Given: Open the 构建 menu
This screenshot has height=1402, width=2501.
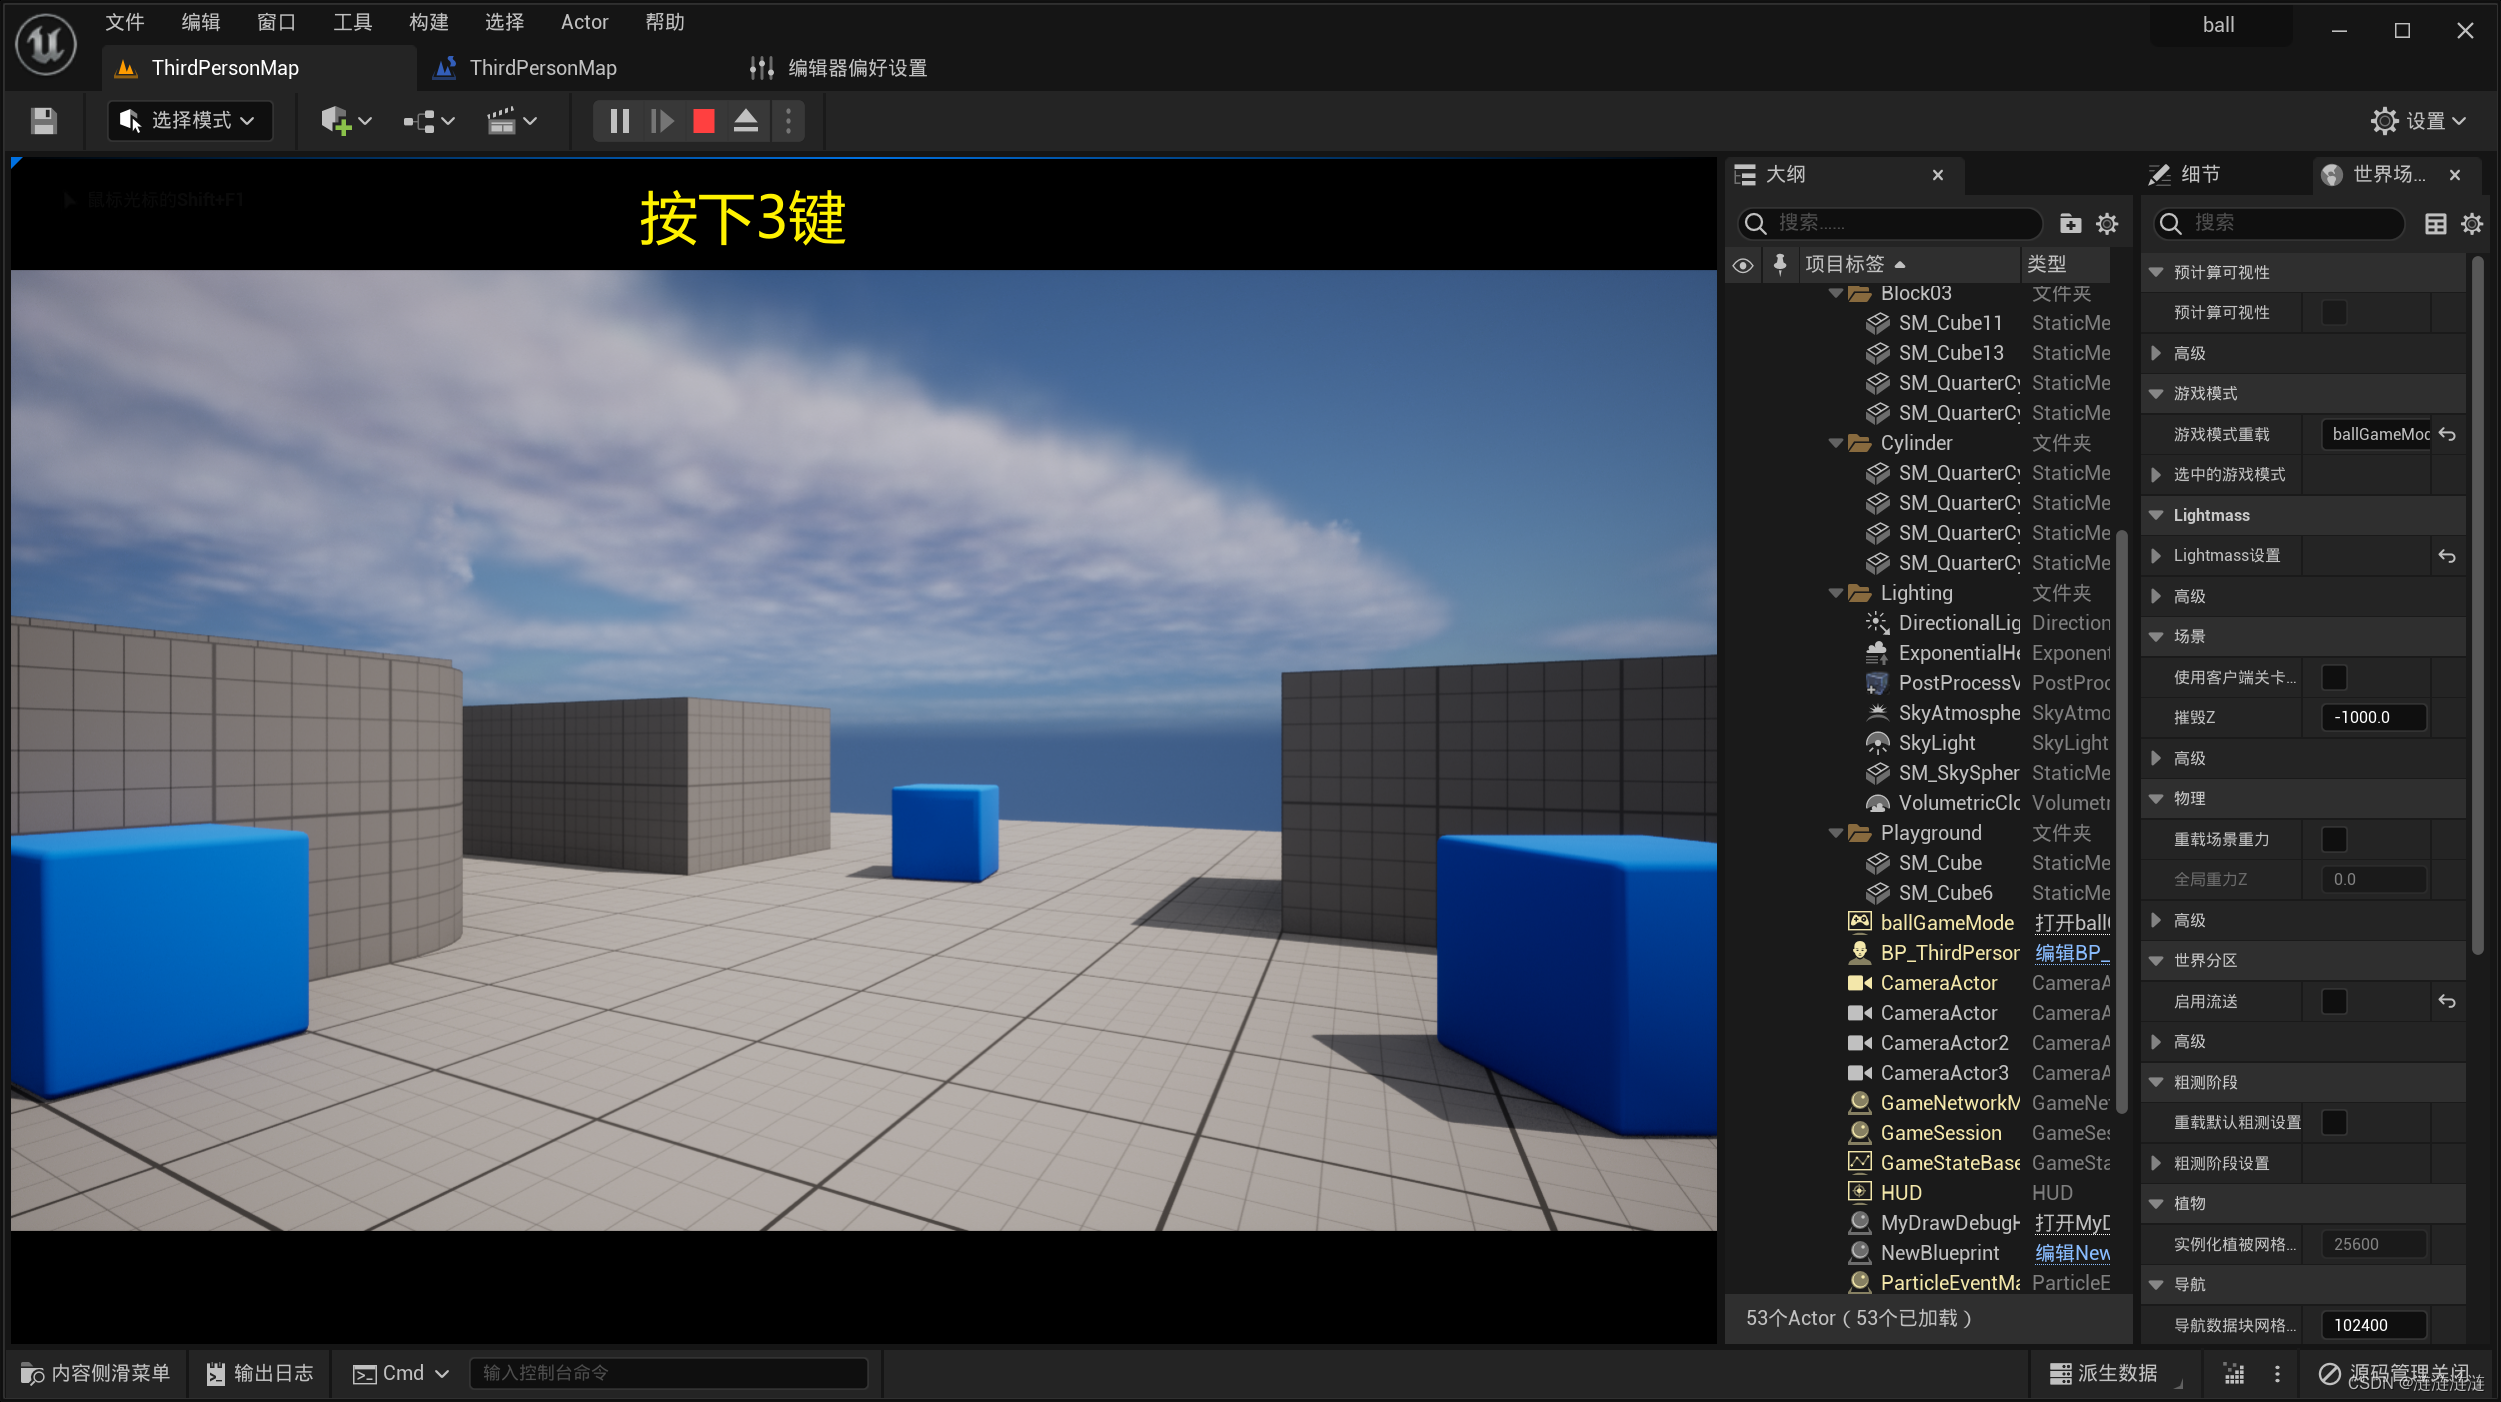Looking at the screenshot, I should 428,22.
